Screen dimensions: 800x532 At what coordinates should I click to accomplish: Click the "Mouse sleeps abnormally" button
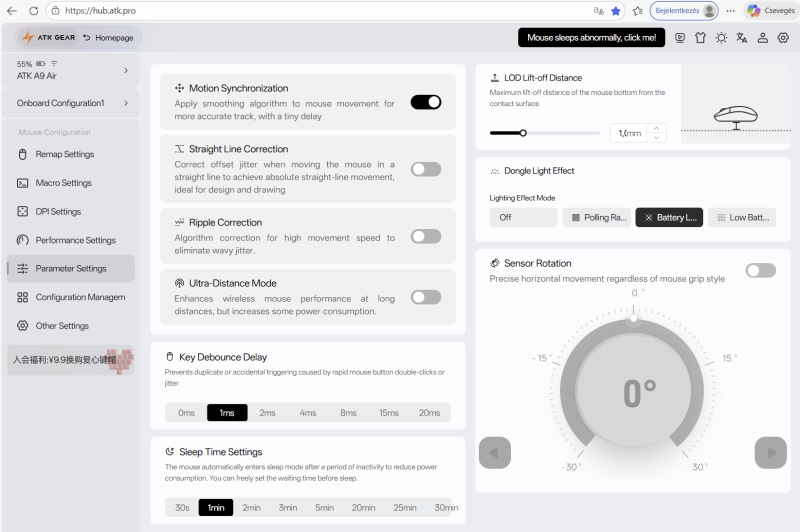591,38
